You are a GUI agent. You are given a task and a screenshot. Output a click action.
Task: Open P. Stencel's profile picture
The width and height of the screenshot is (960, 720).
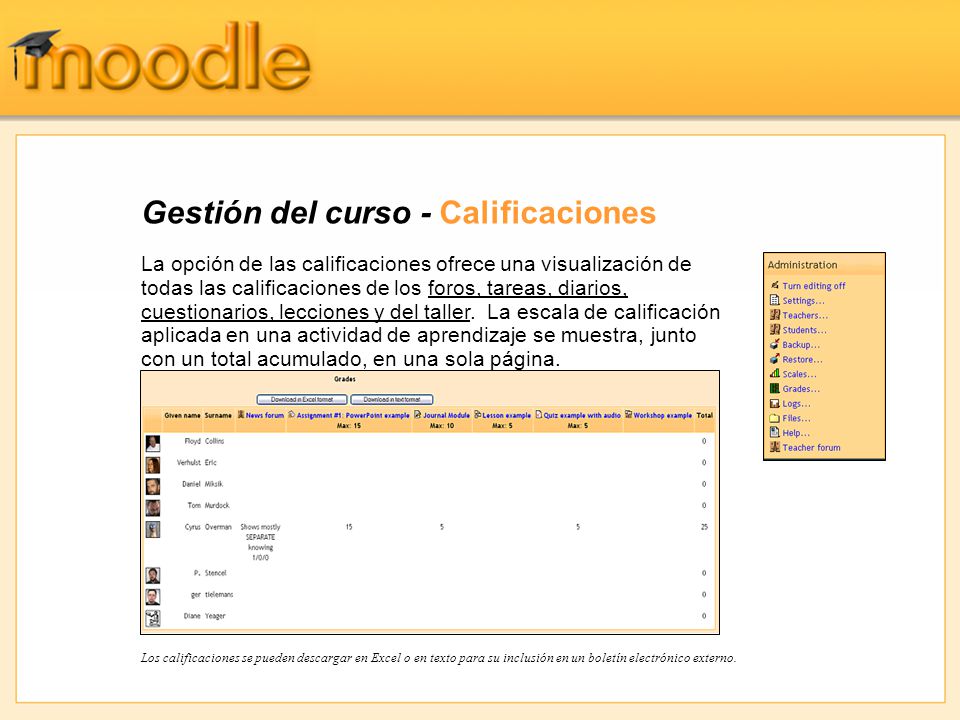pos(153,575)
